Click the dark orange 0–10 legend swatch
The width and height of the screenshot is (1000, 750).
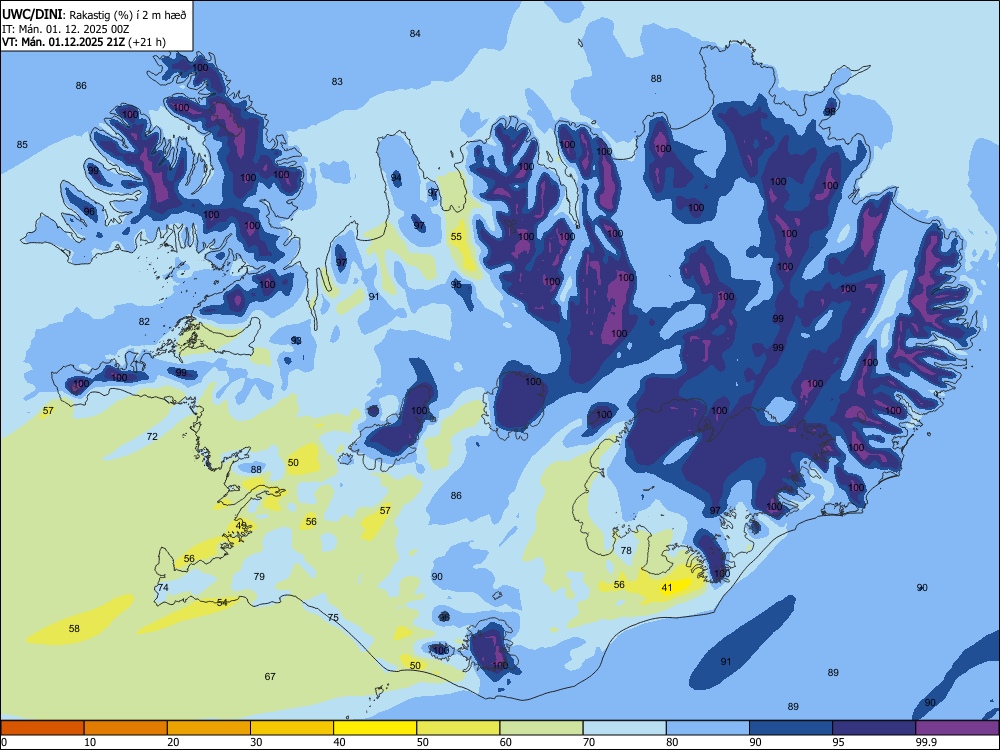pyautogui.click(x=42, y=728)
